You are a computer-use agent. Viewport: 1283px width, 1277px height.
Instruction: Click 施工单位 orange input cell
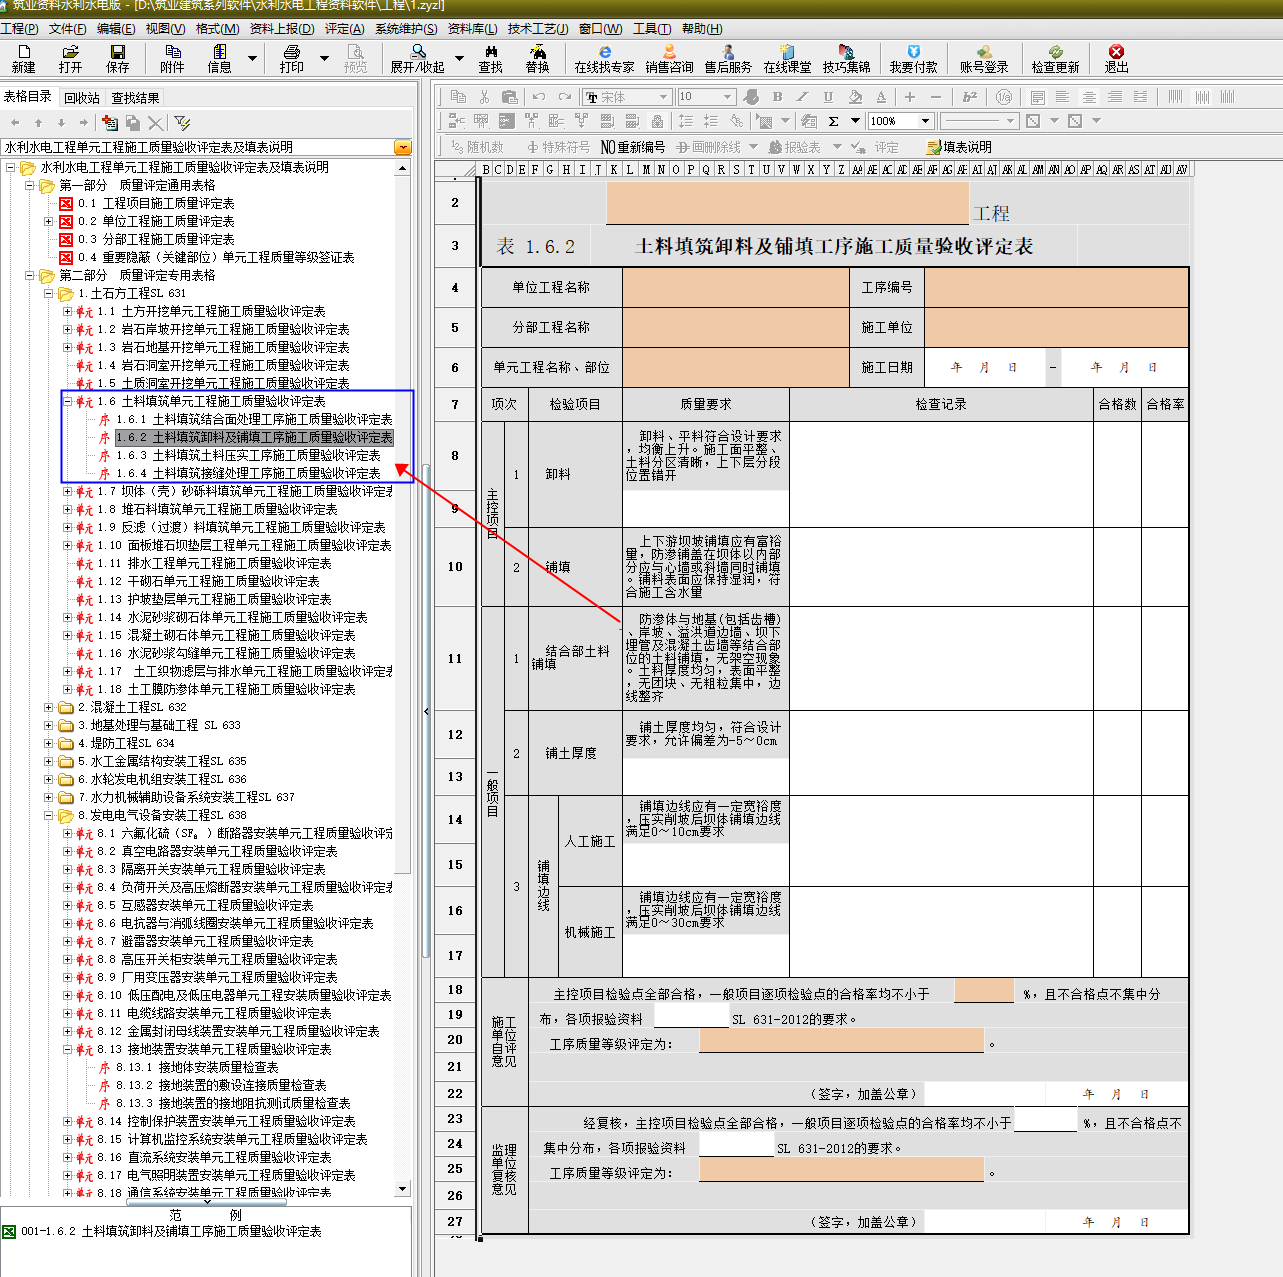tap(1056, 327)
